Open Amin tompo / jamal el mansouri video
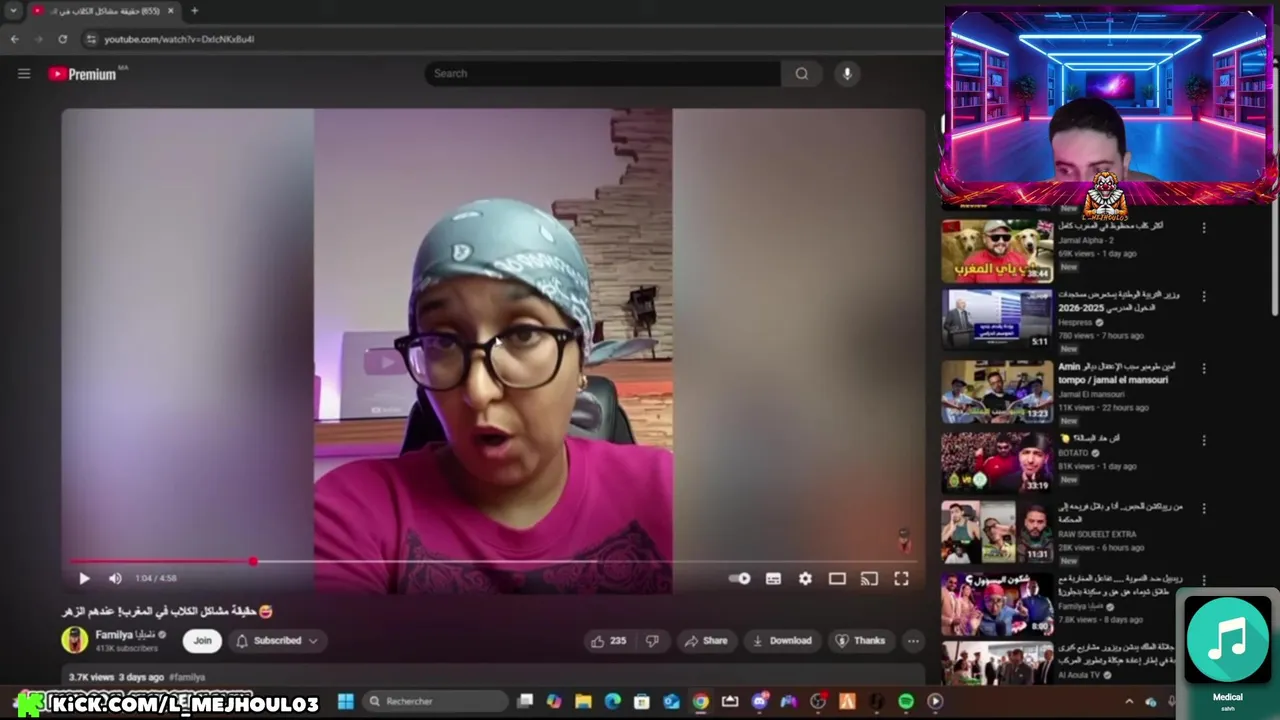Image resolution: width=1280 pixels, height=720 pixels. pyautogui.click(x=997, y=392)
